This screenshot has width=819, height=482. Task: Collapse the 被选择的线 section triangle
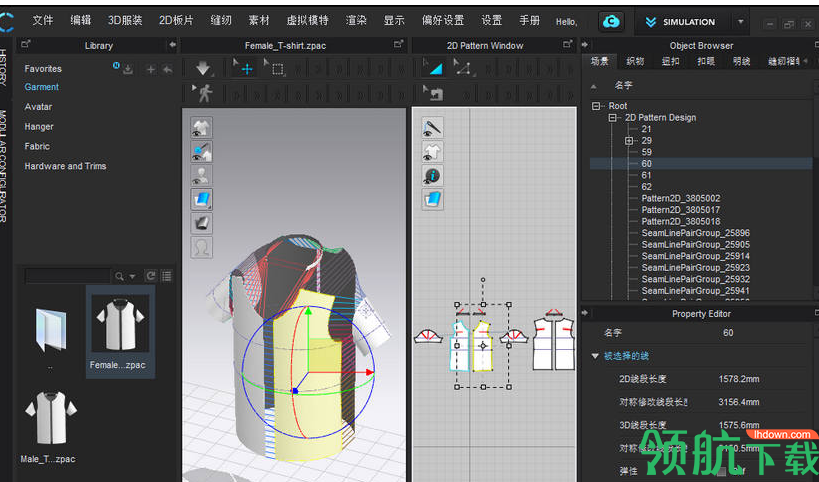tap(595, 356)
